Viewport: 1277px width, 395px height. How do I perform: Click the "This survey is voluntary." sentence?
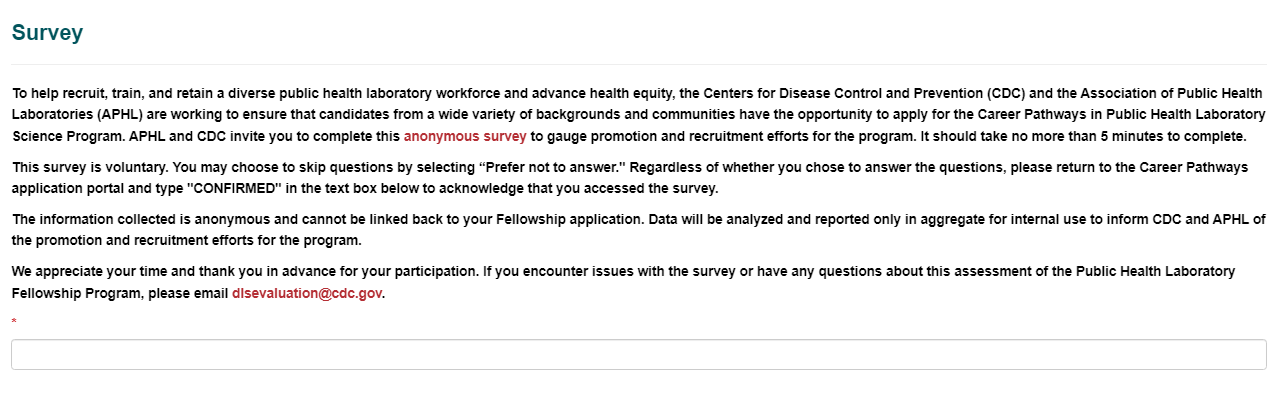90,166
